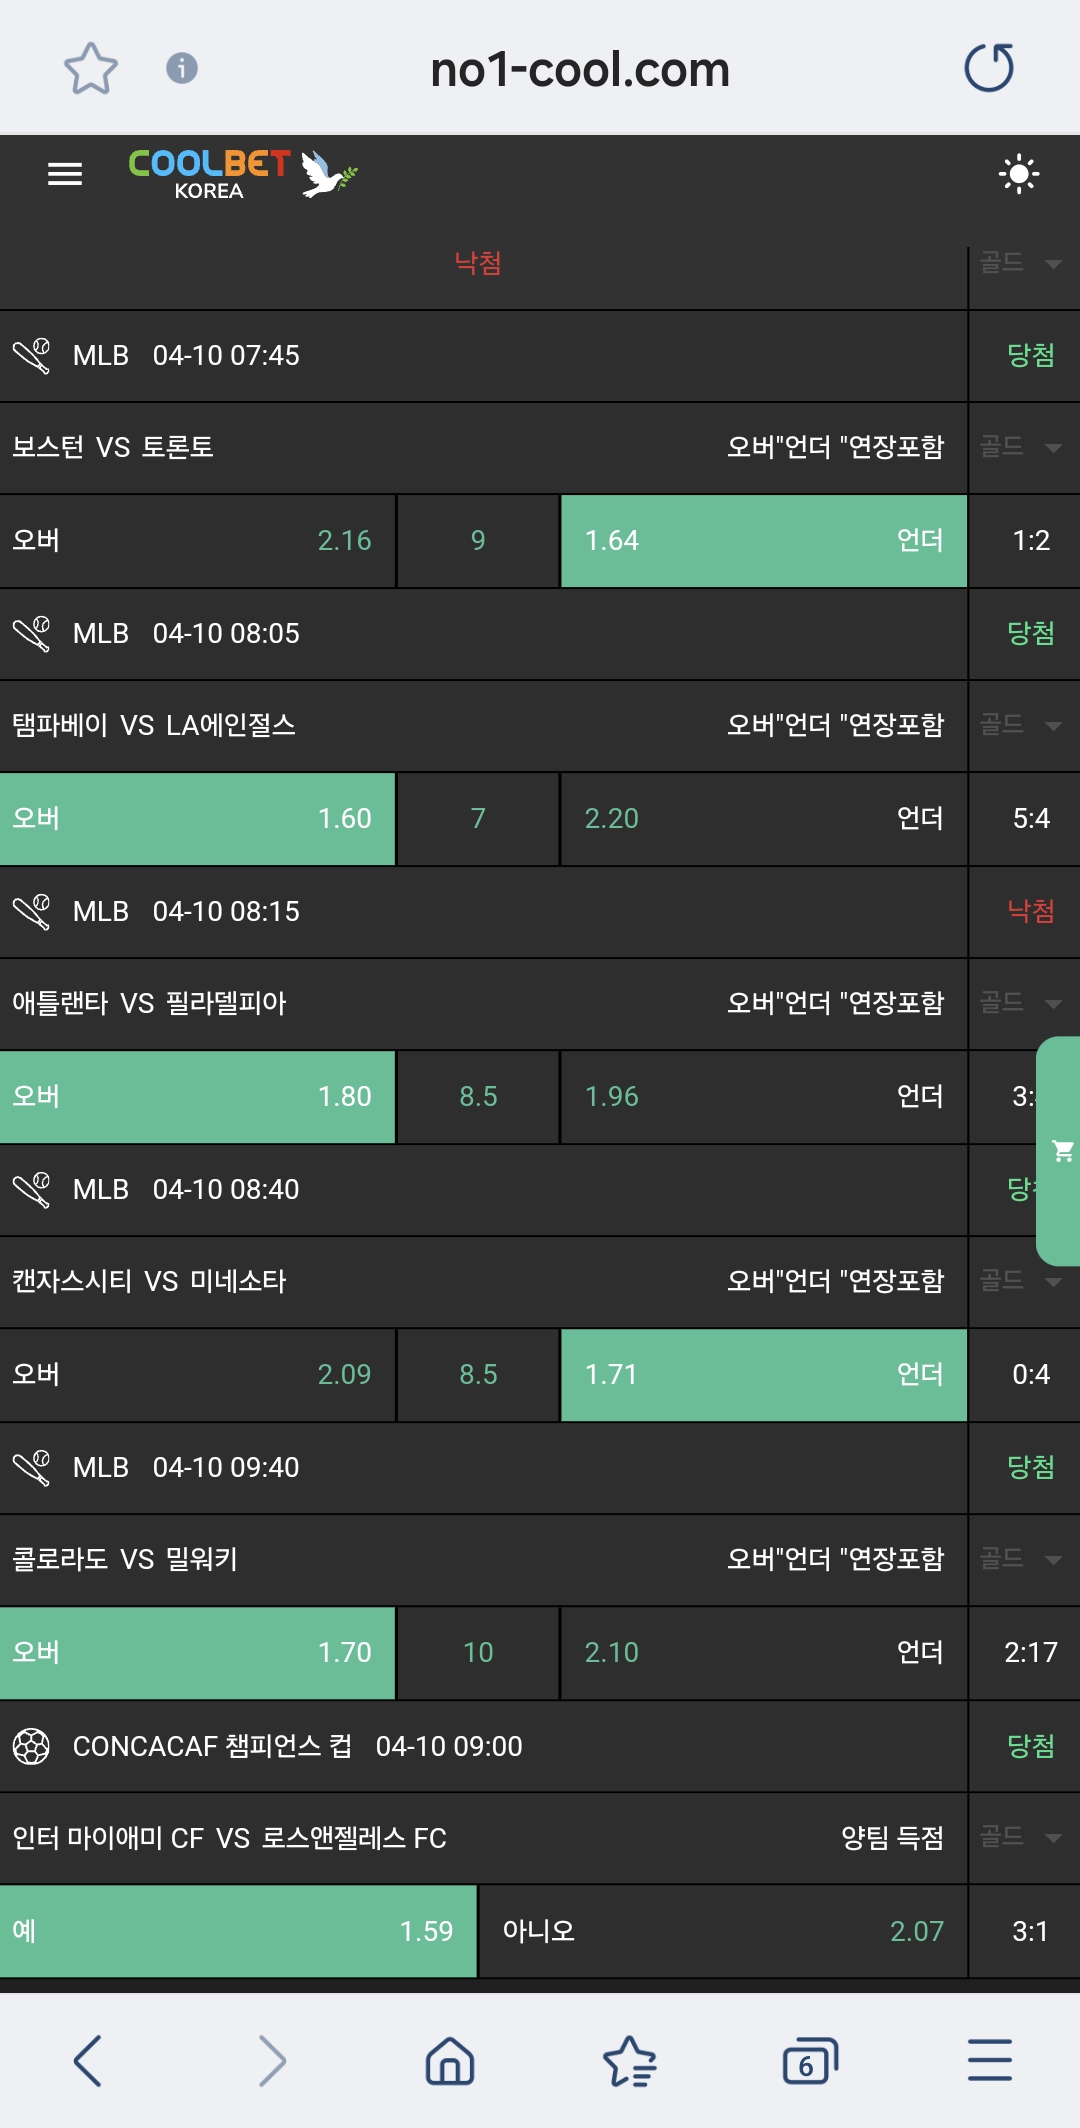Open site info icon
This screenshot has width=1080, height=2128.
pyautogui.click(x=181, y=69)
